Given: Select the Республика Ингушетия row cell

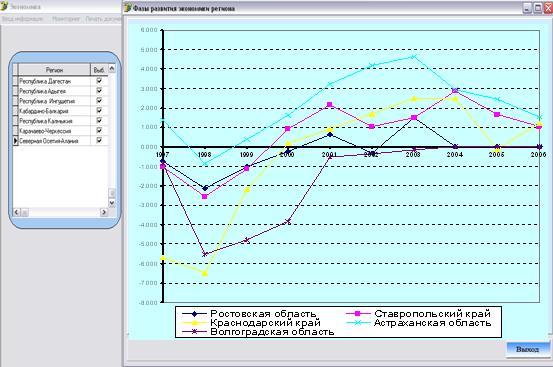Looking at the screenshot, I should [x=54, y=101].
